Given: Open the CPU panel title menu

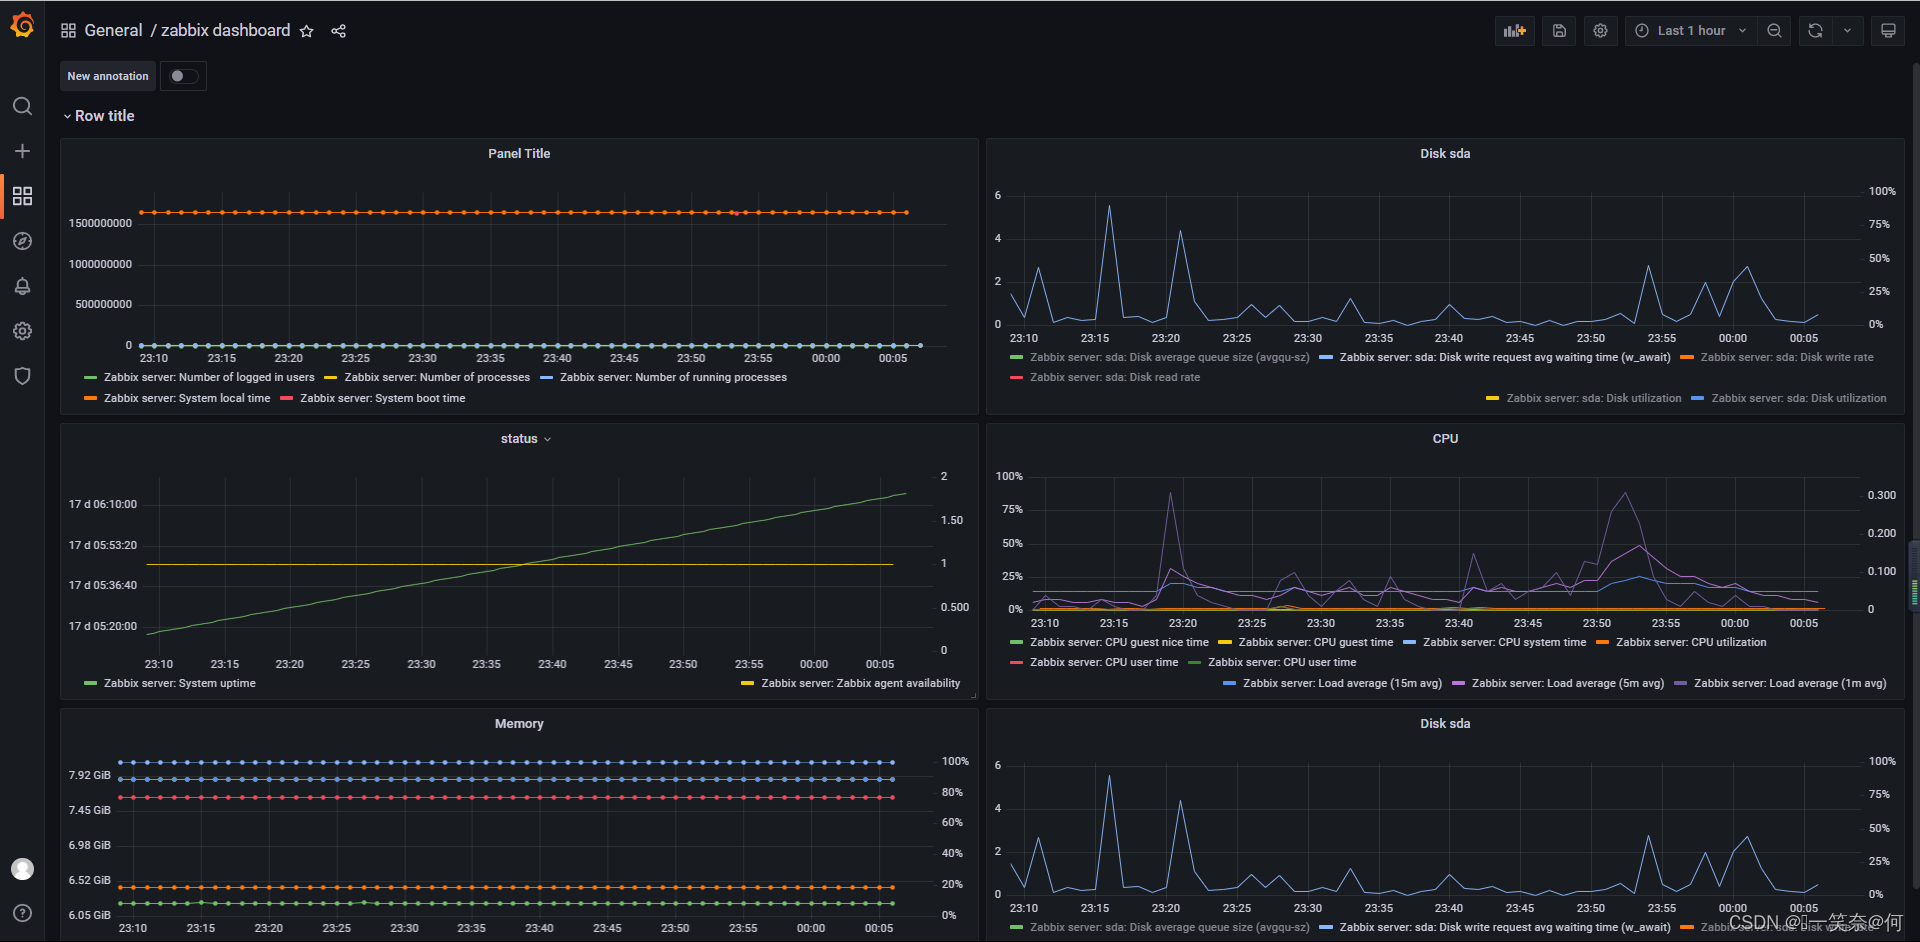Looking at the screenshot, I should click(1445, 439).
